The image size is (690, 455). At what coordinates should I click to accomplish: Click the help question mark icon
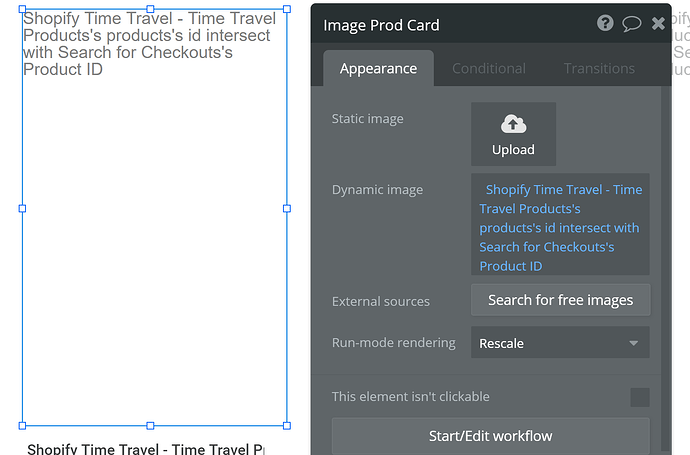coord(605,23)
